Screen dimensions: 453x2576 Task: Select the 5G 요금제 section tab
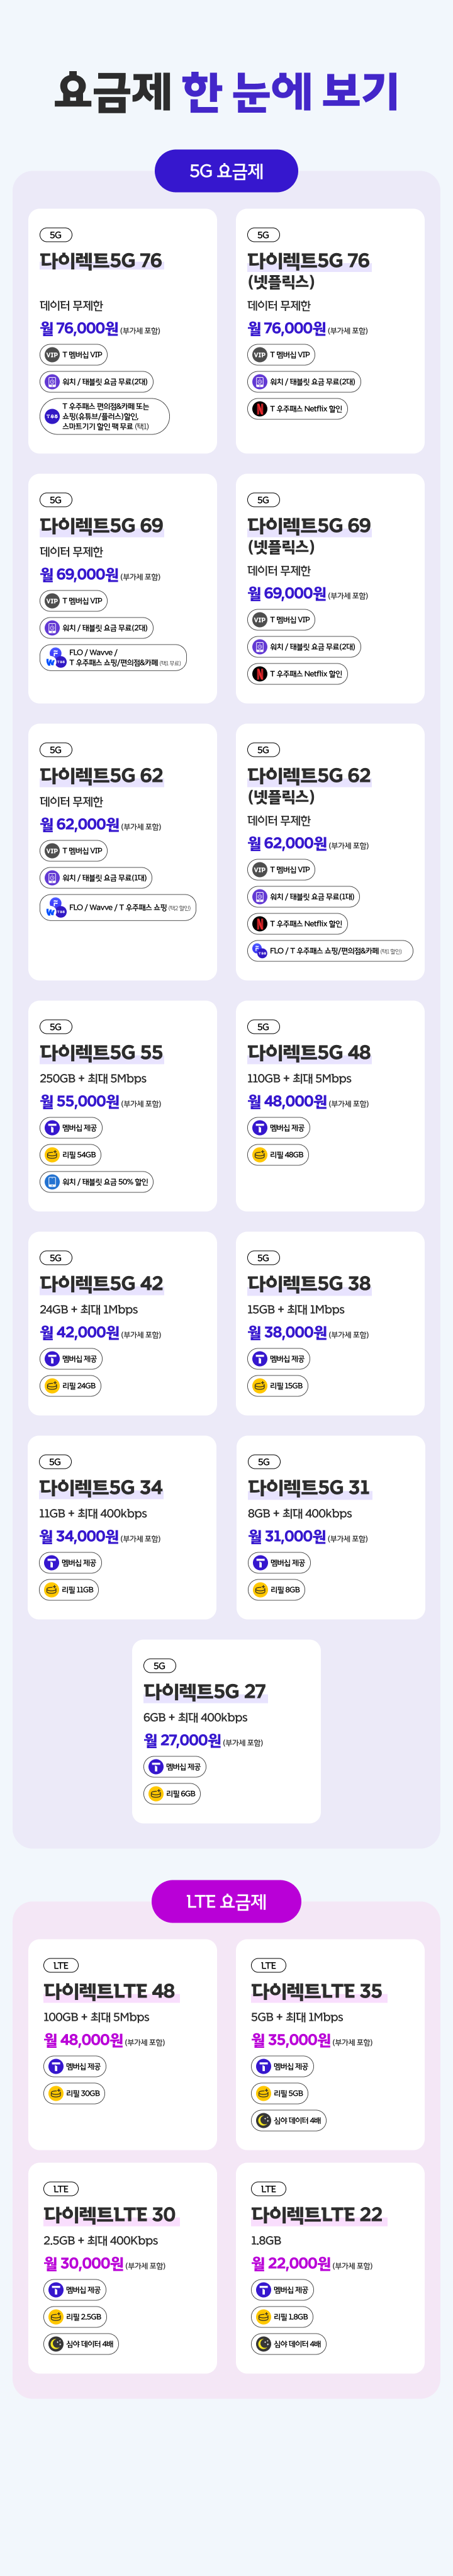226,171
